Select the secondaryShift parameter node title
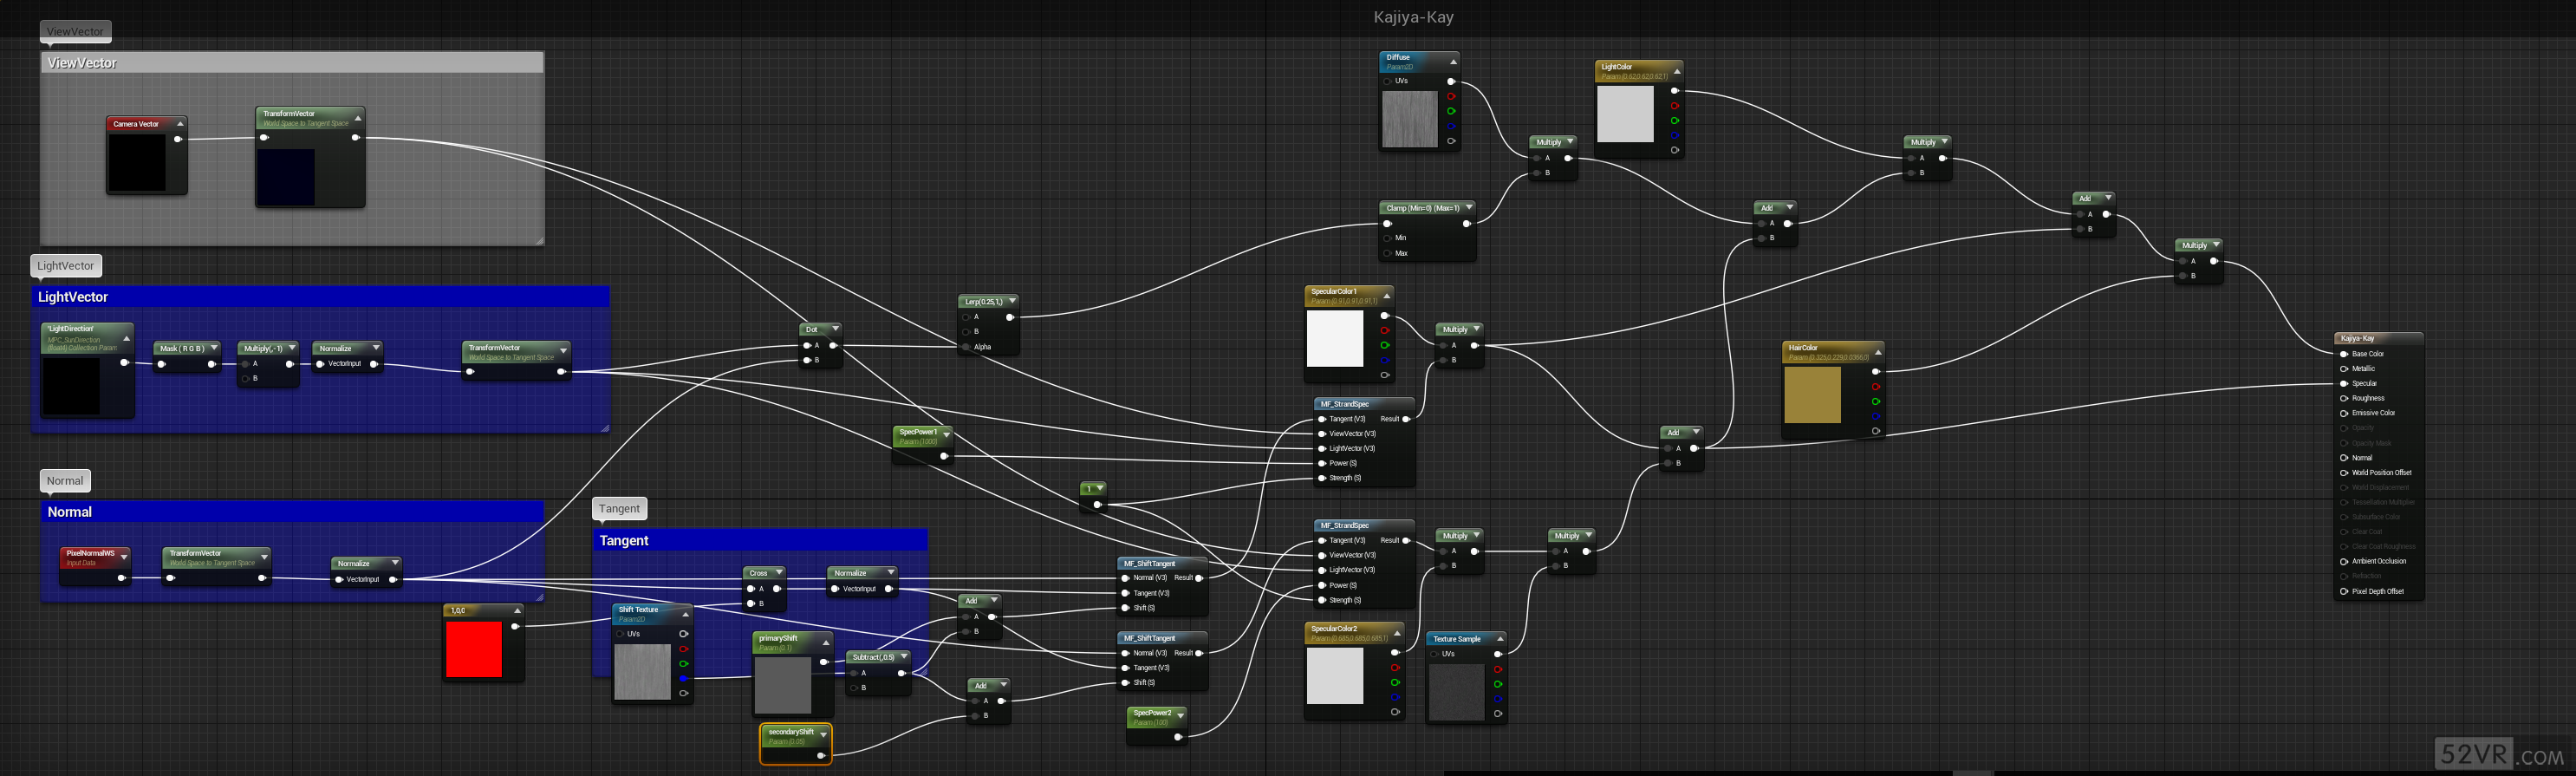Viewport: 2576px width, 776px height. (790, 732)
